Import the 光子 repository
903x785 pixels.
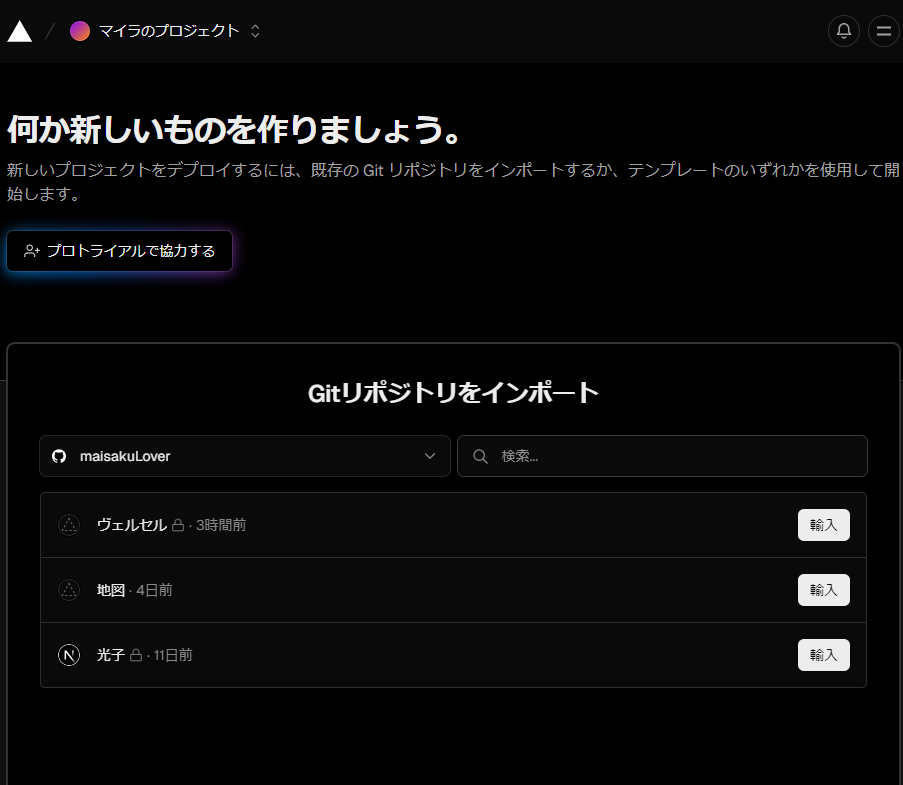pos(824,655)
